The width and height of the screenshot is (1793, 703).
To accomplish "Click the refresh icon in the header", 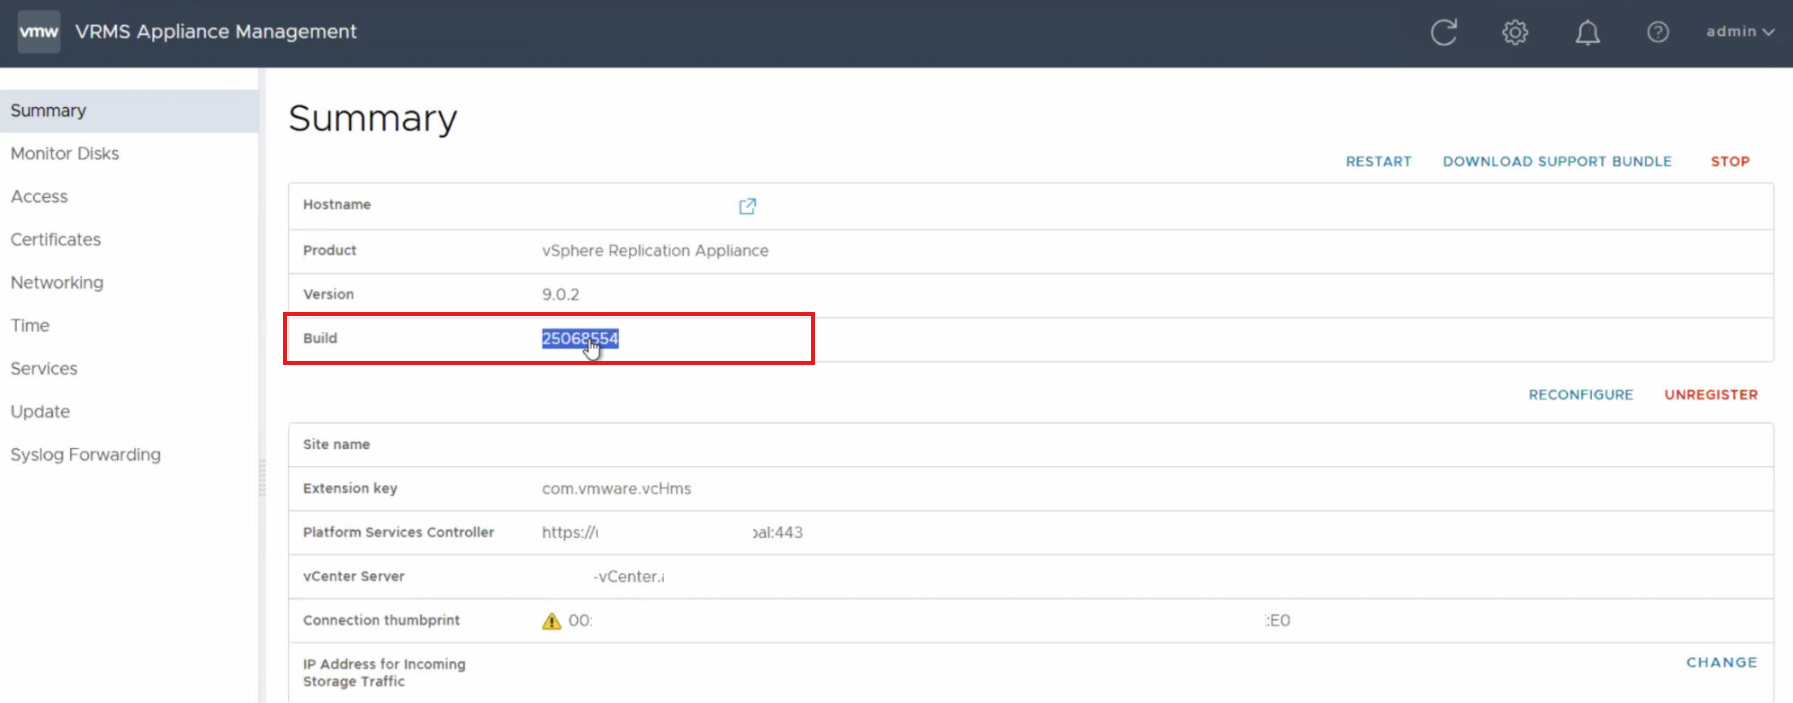I will (1443, 32).
